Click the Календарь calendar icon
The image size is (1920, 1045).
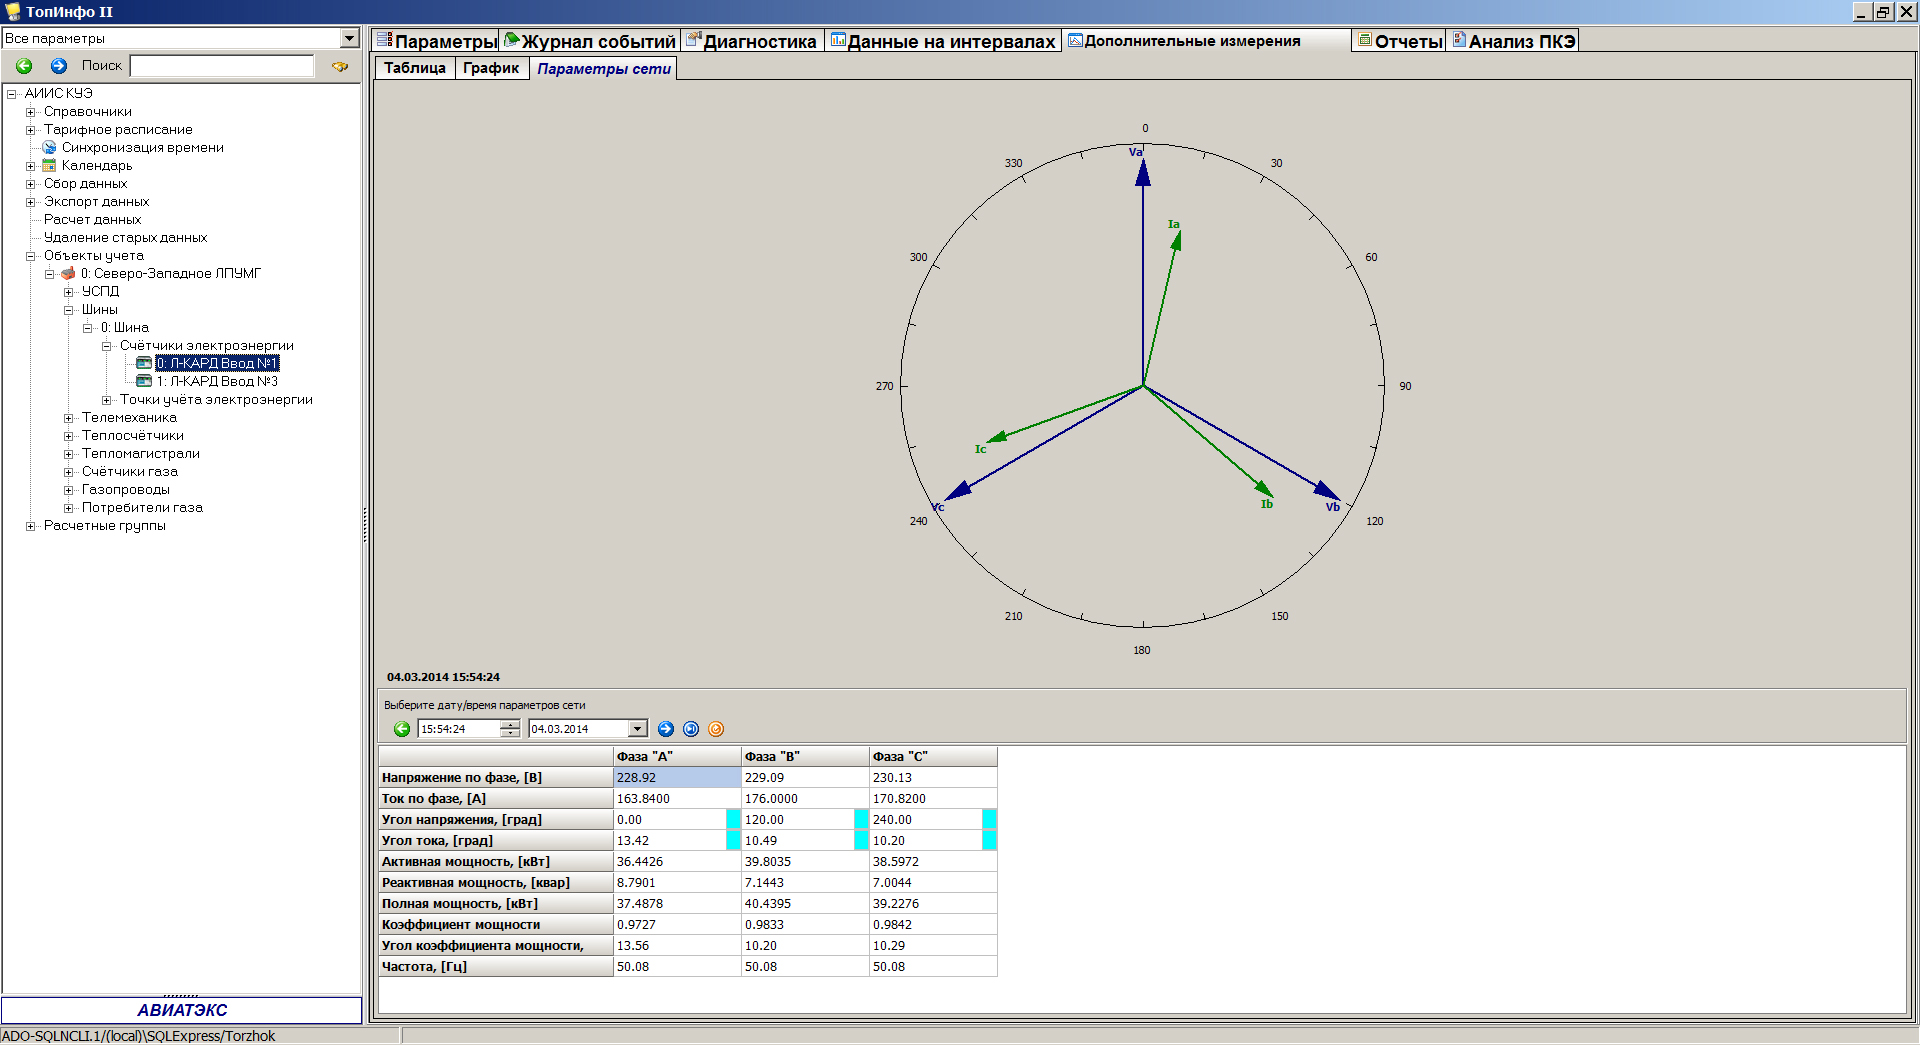pyautogui.click(x=49, y=166)
